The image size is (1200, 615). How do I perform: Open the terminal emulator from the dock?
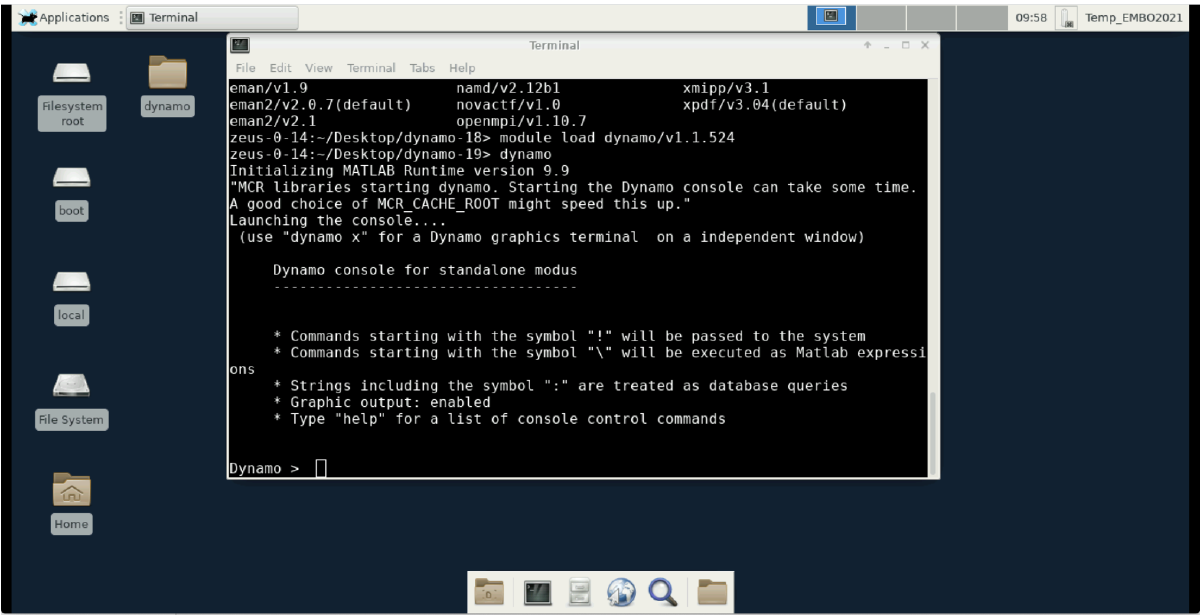(x=538, y=592)
